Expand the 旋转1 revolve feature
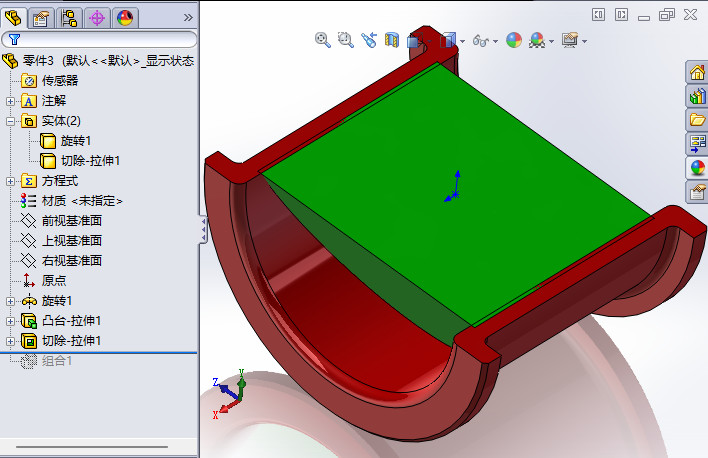 click(x=10, y=301)
